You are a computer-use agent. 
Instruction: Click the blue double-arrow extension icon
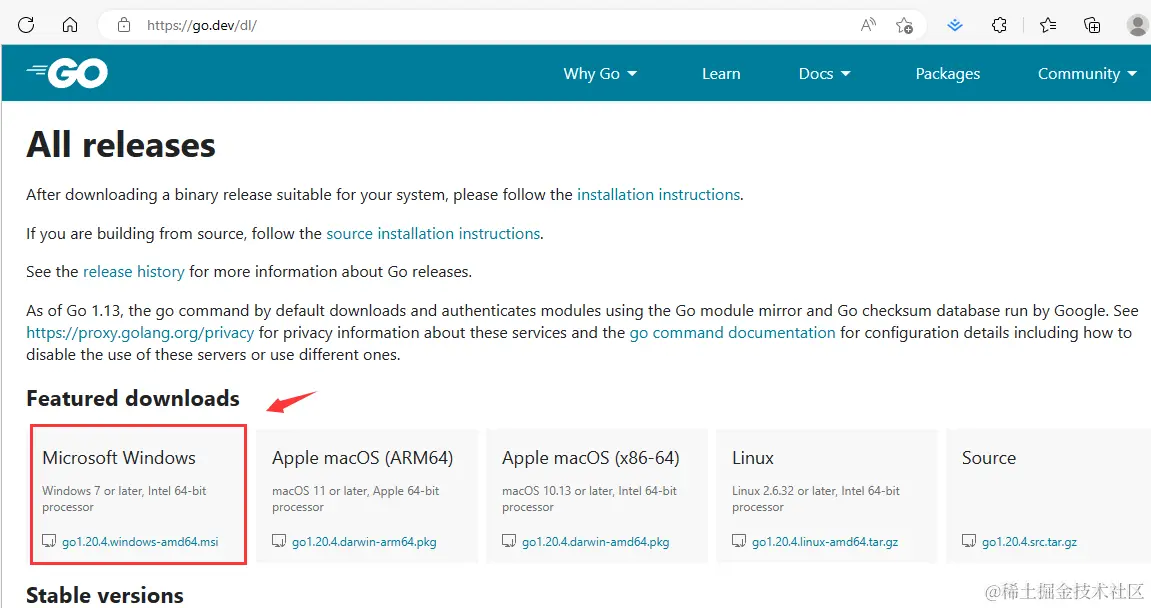tap(954, 25)
